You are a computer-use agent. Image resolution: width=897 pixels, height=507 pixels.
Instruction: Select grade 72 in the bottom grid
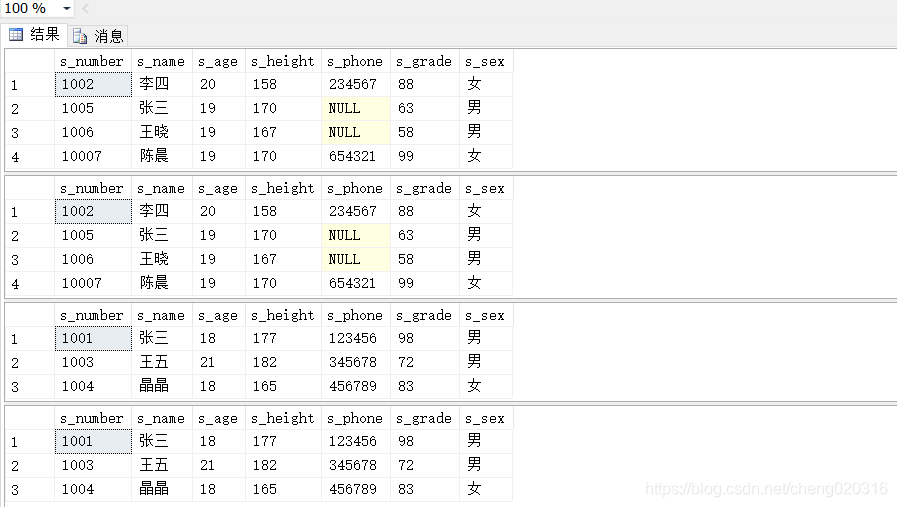pos(425,466)
